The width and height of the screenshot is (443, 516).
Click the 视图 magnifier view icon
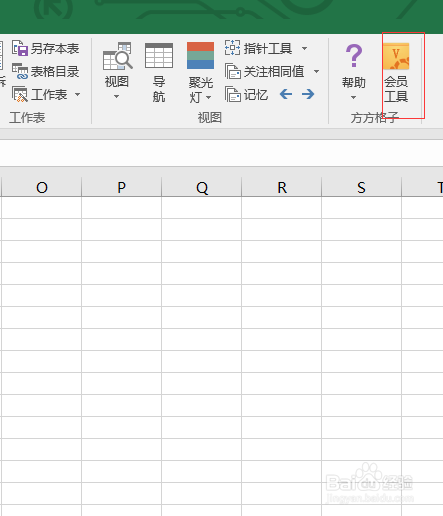coord(117,56)
